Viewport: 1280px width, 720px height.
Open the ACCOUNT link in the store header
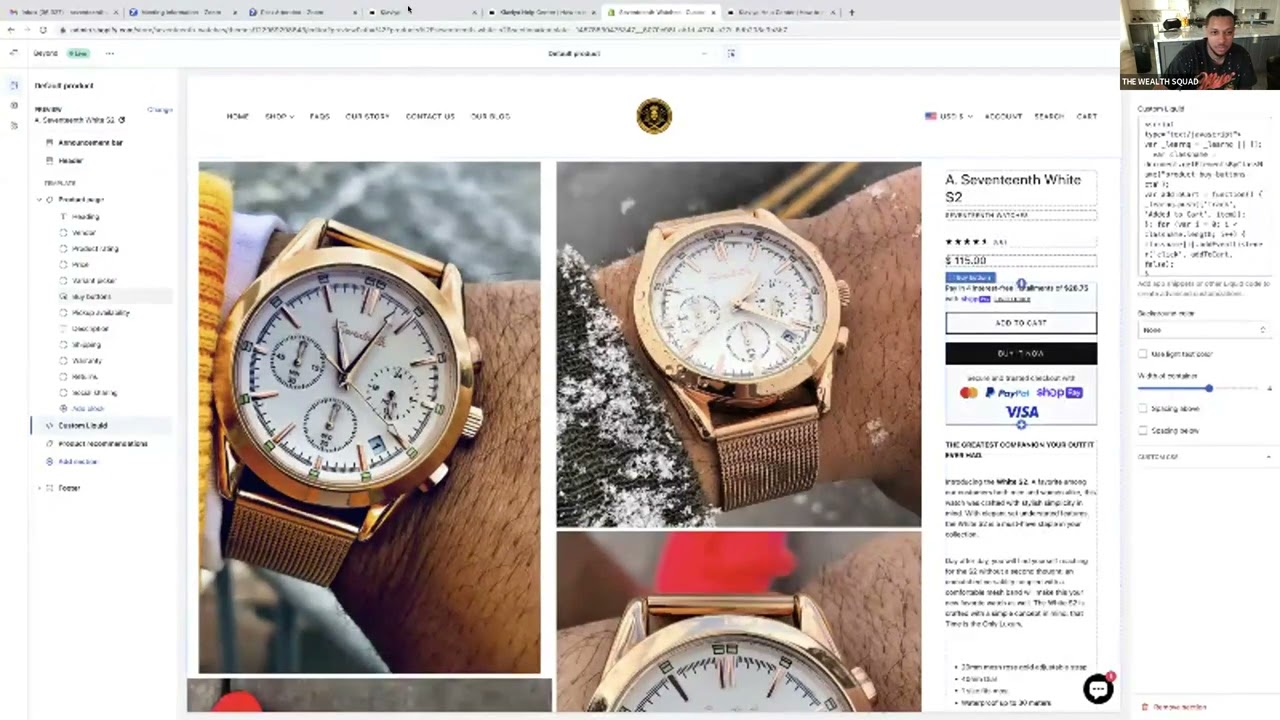(1003, 116)
